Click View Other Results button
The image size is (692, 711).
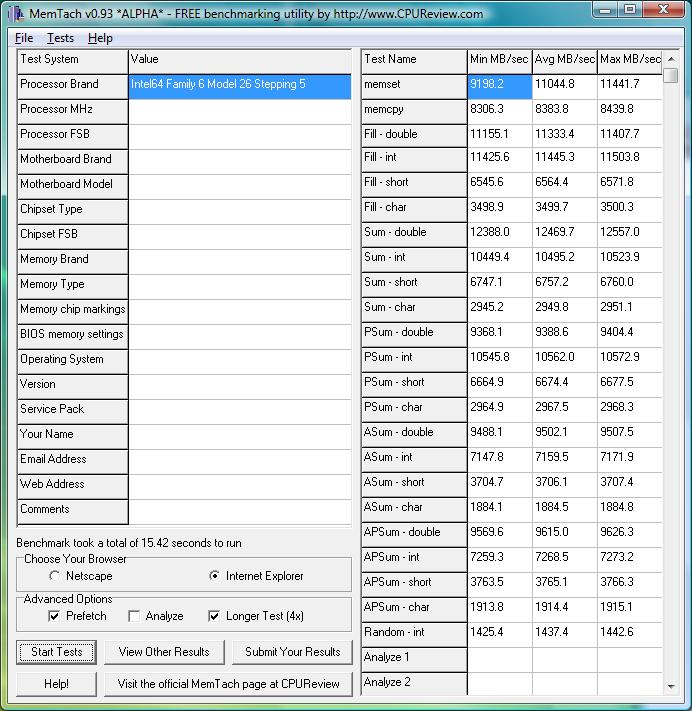[164, 652]
